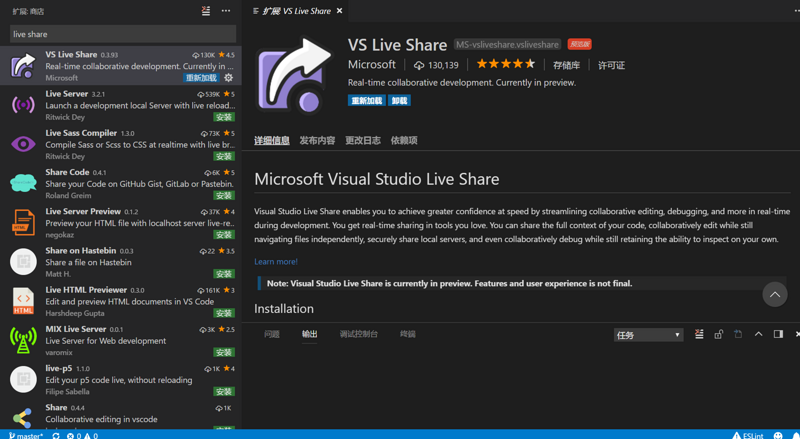Click the Live HTML Previewer icon
This screenshot has width=800, height=439.
(23, 301)
